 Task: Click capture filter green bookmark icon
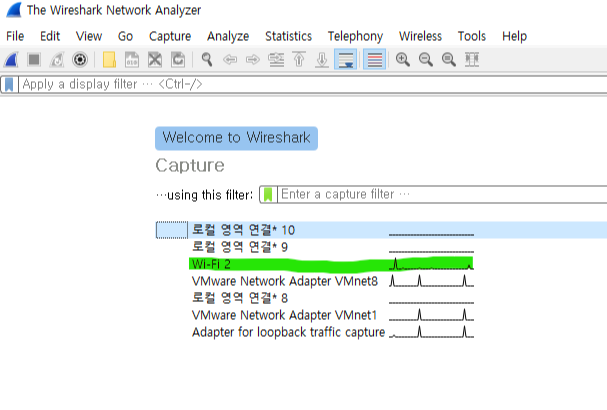[268, 194]
